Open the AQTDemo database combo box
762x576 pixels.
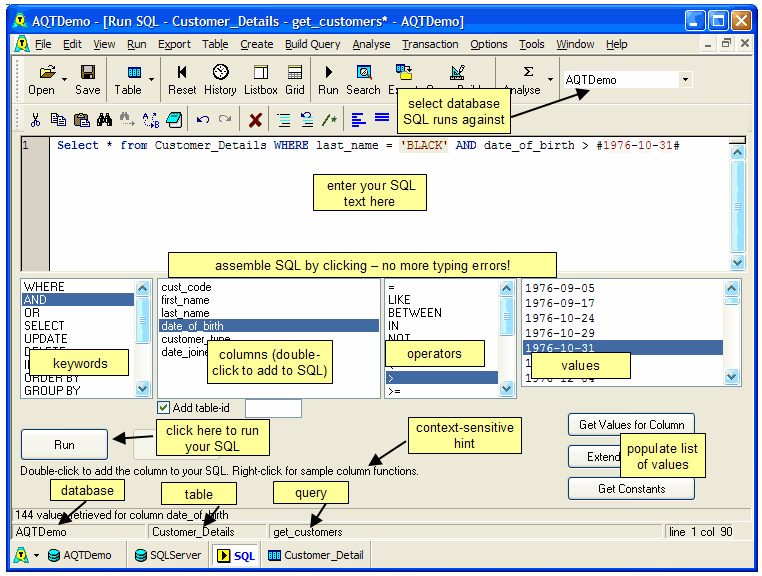(627, 80)
